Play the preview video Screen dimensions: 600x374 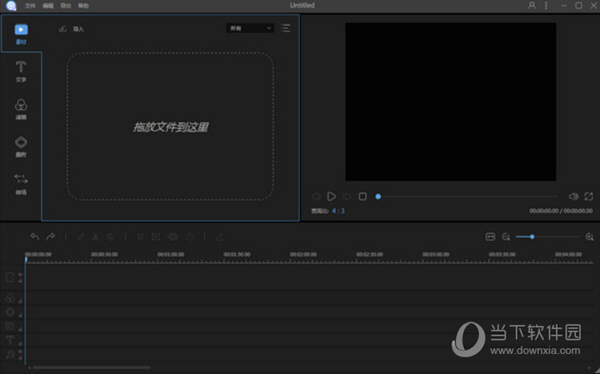tap(331, 196)
